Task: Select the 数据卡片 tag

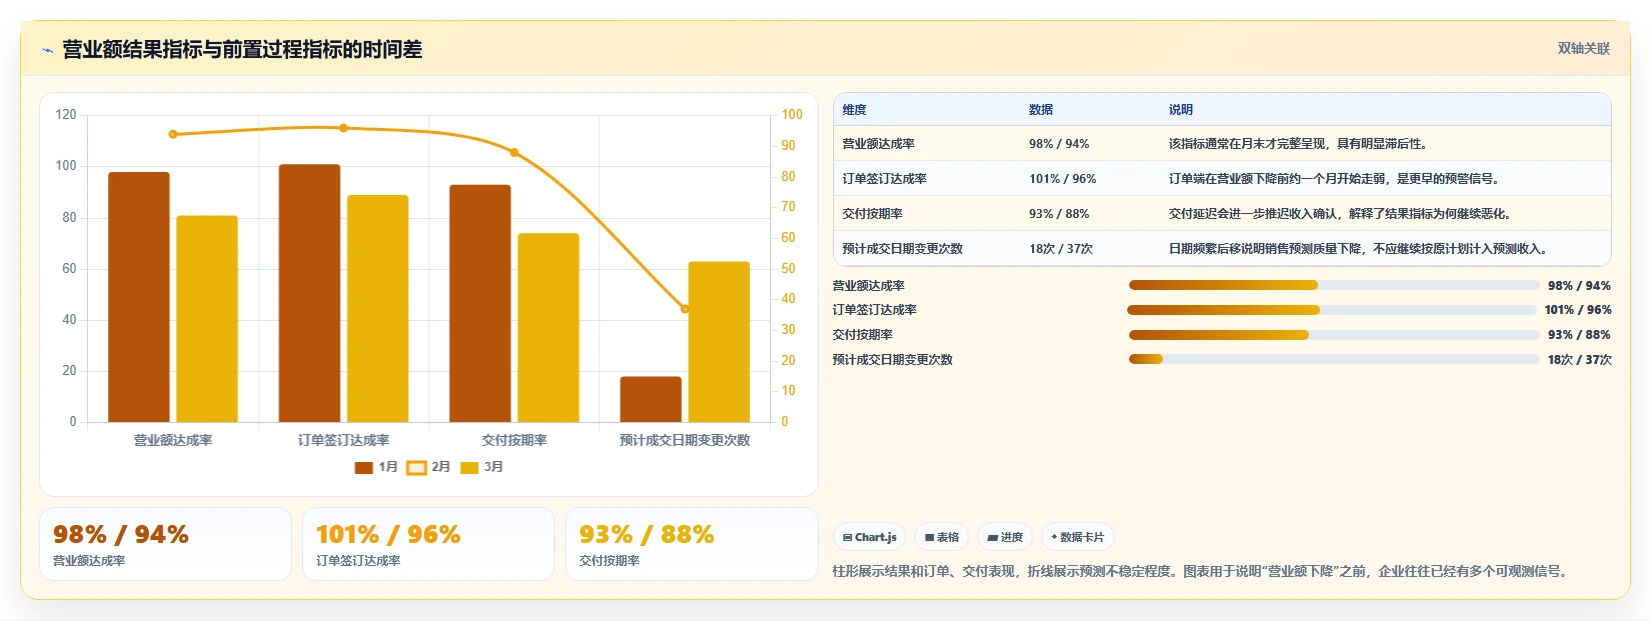Action: tap(1077, 537)
